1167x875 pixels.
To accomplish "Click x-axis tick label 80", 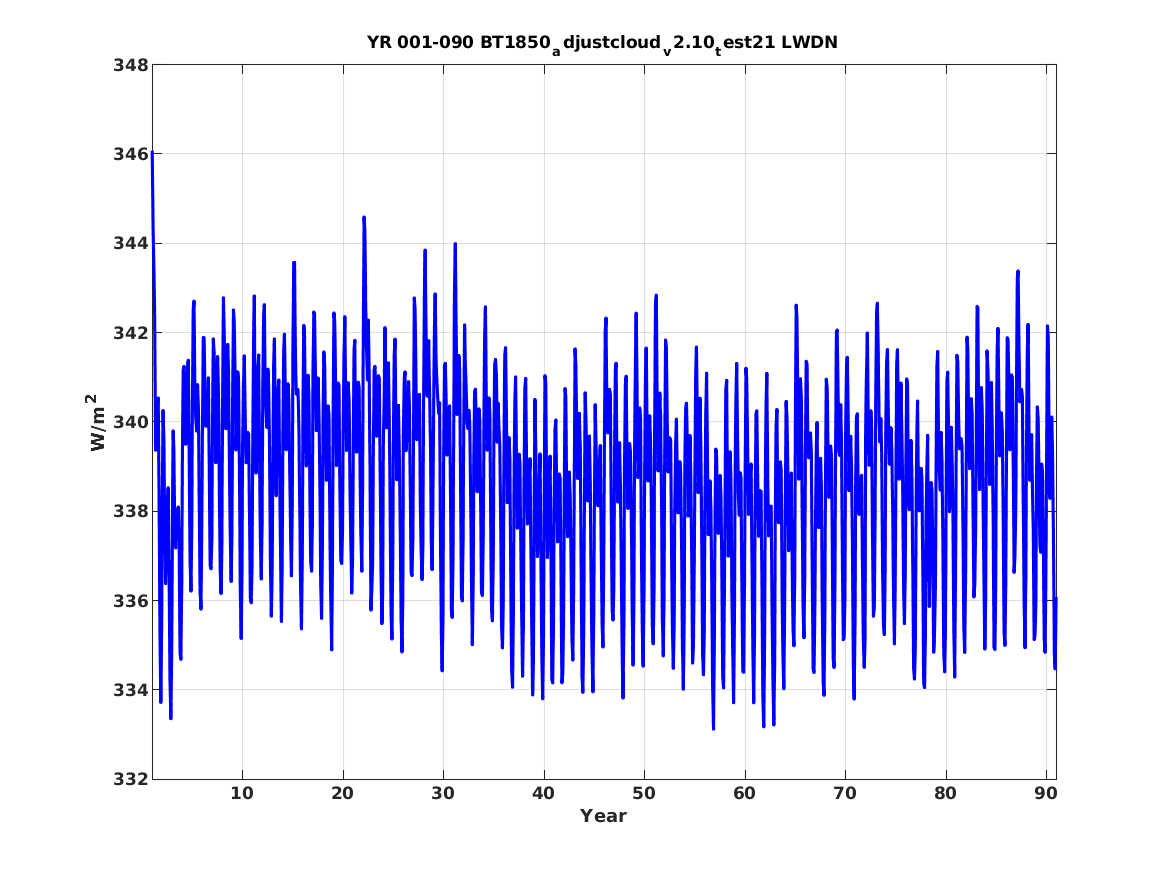I will 945,794.
